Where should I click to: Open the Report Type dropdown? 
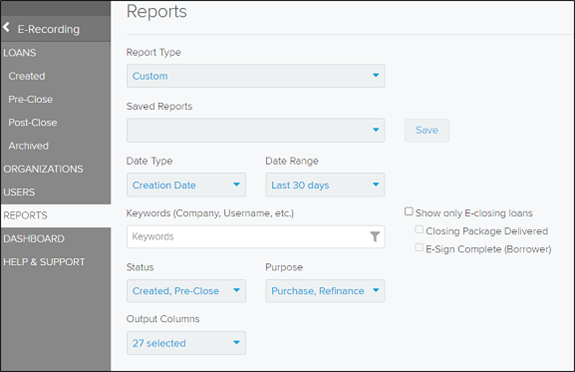(256, 76)
